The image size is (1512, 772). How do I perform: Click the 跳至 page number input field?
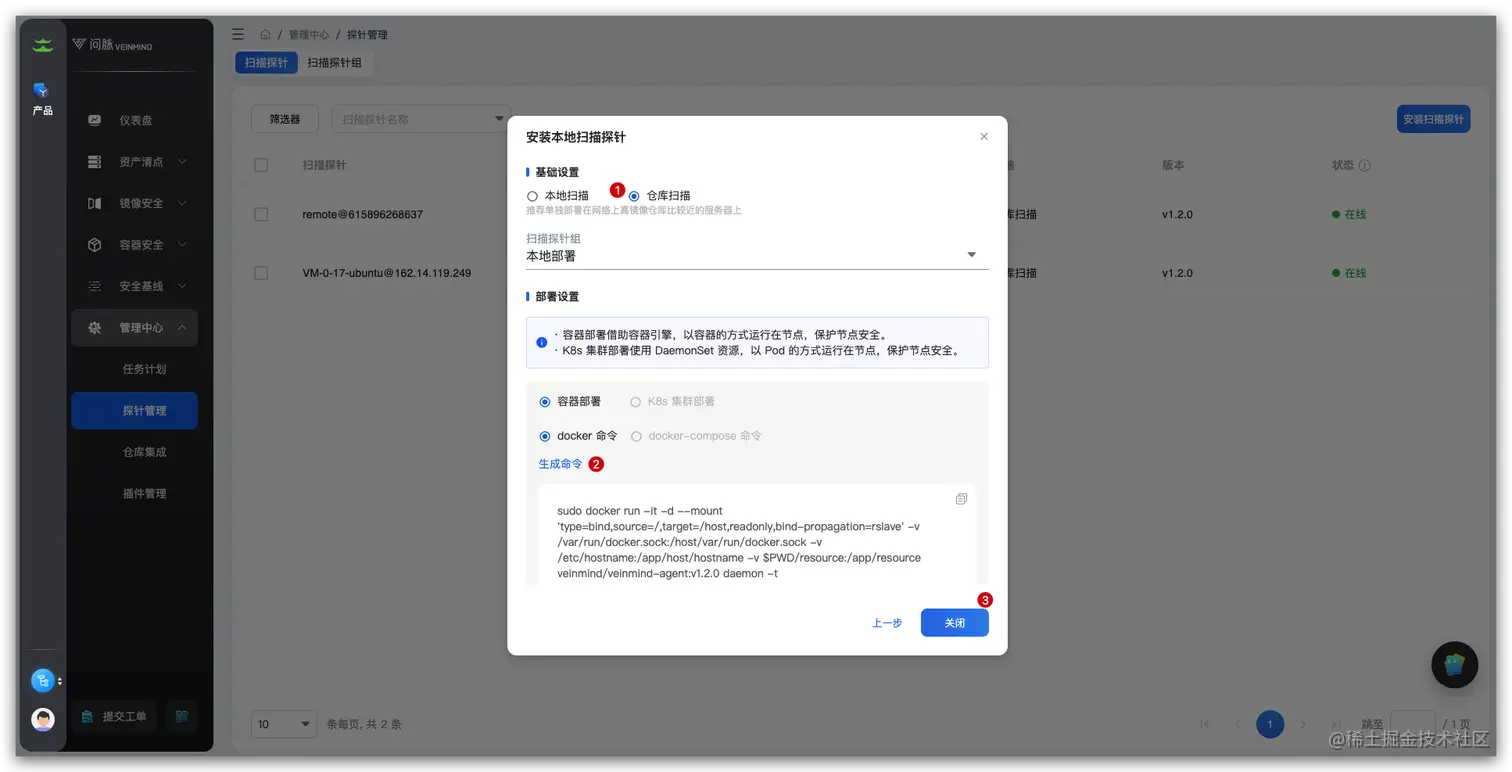(1413, 724)
